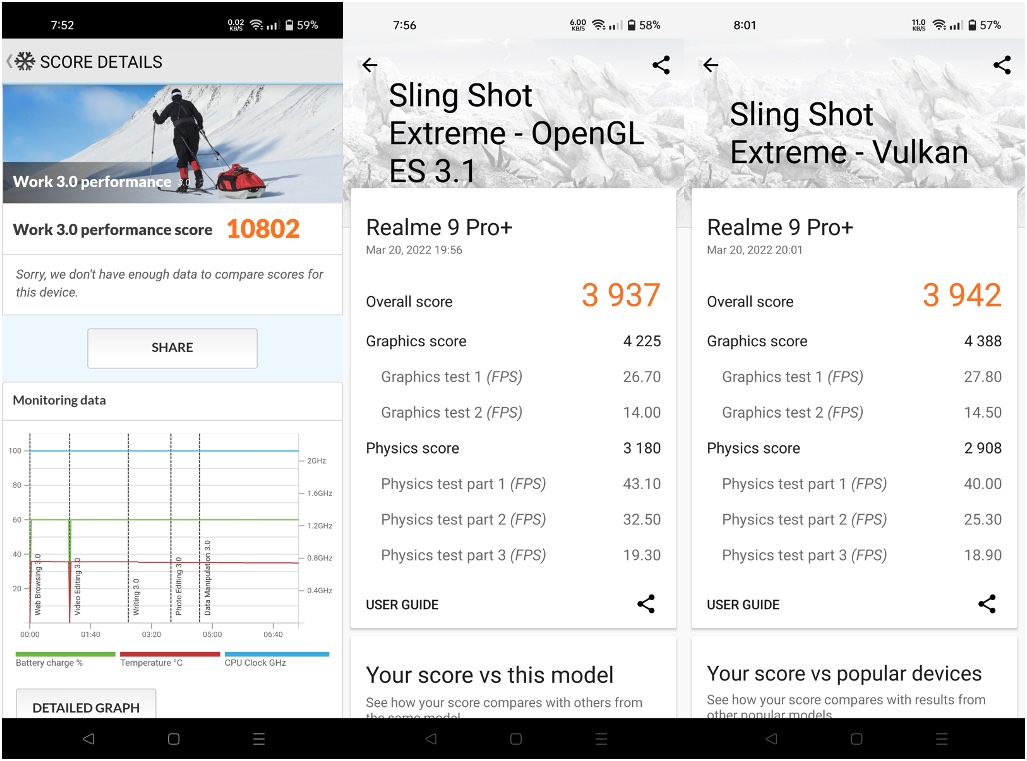1027x761 pixels.
Task: Select the Work 3.0 score 10802
Action: (x=263, y=229)
